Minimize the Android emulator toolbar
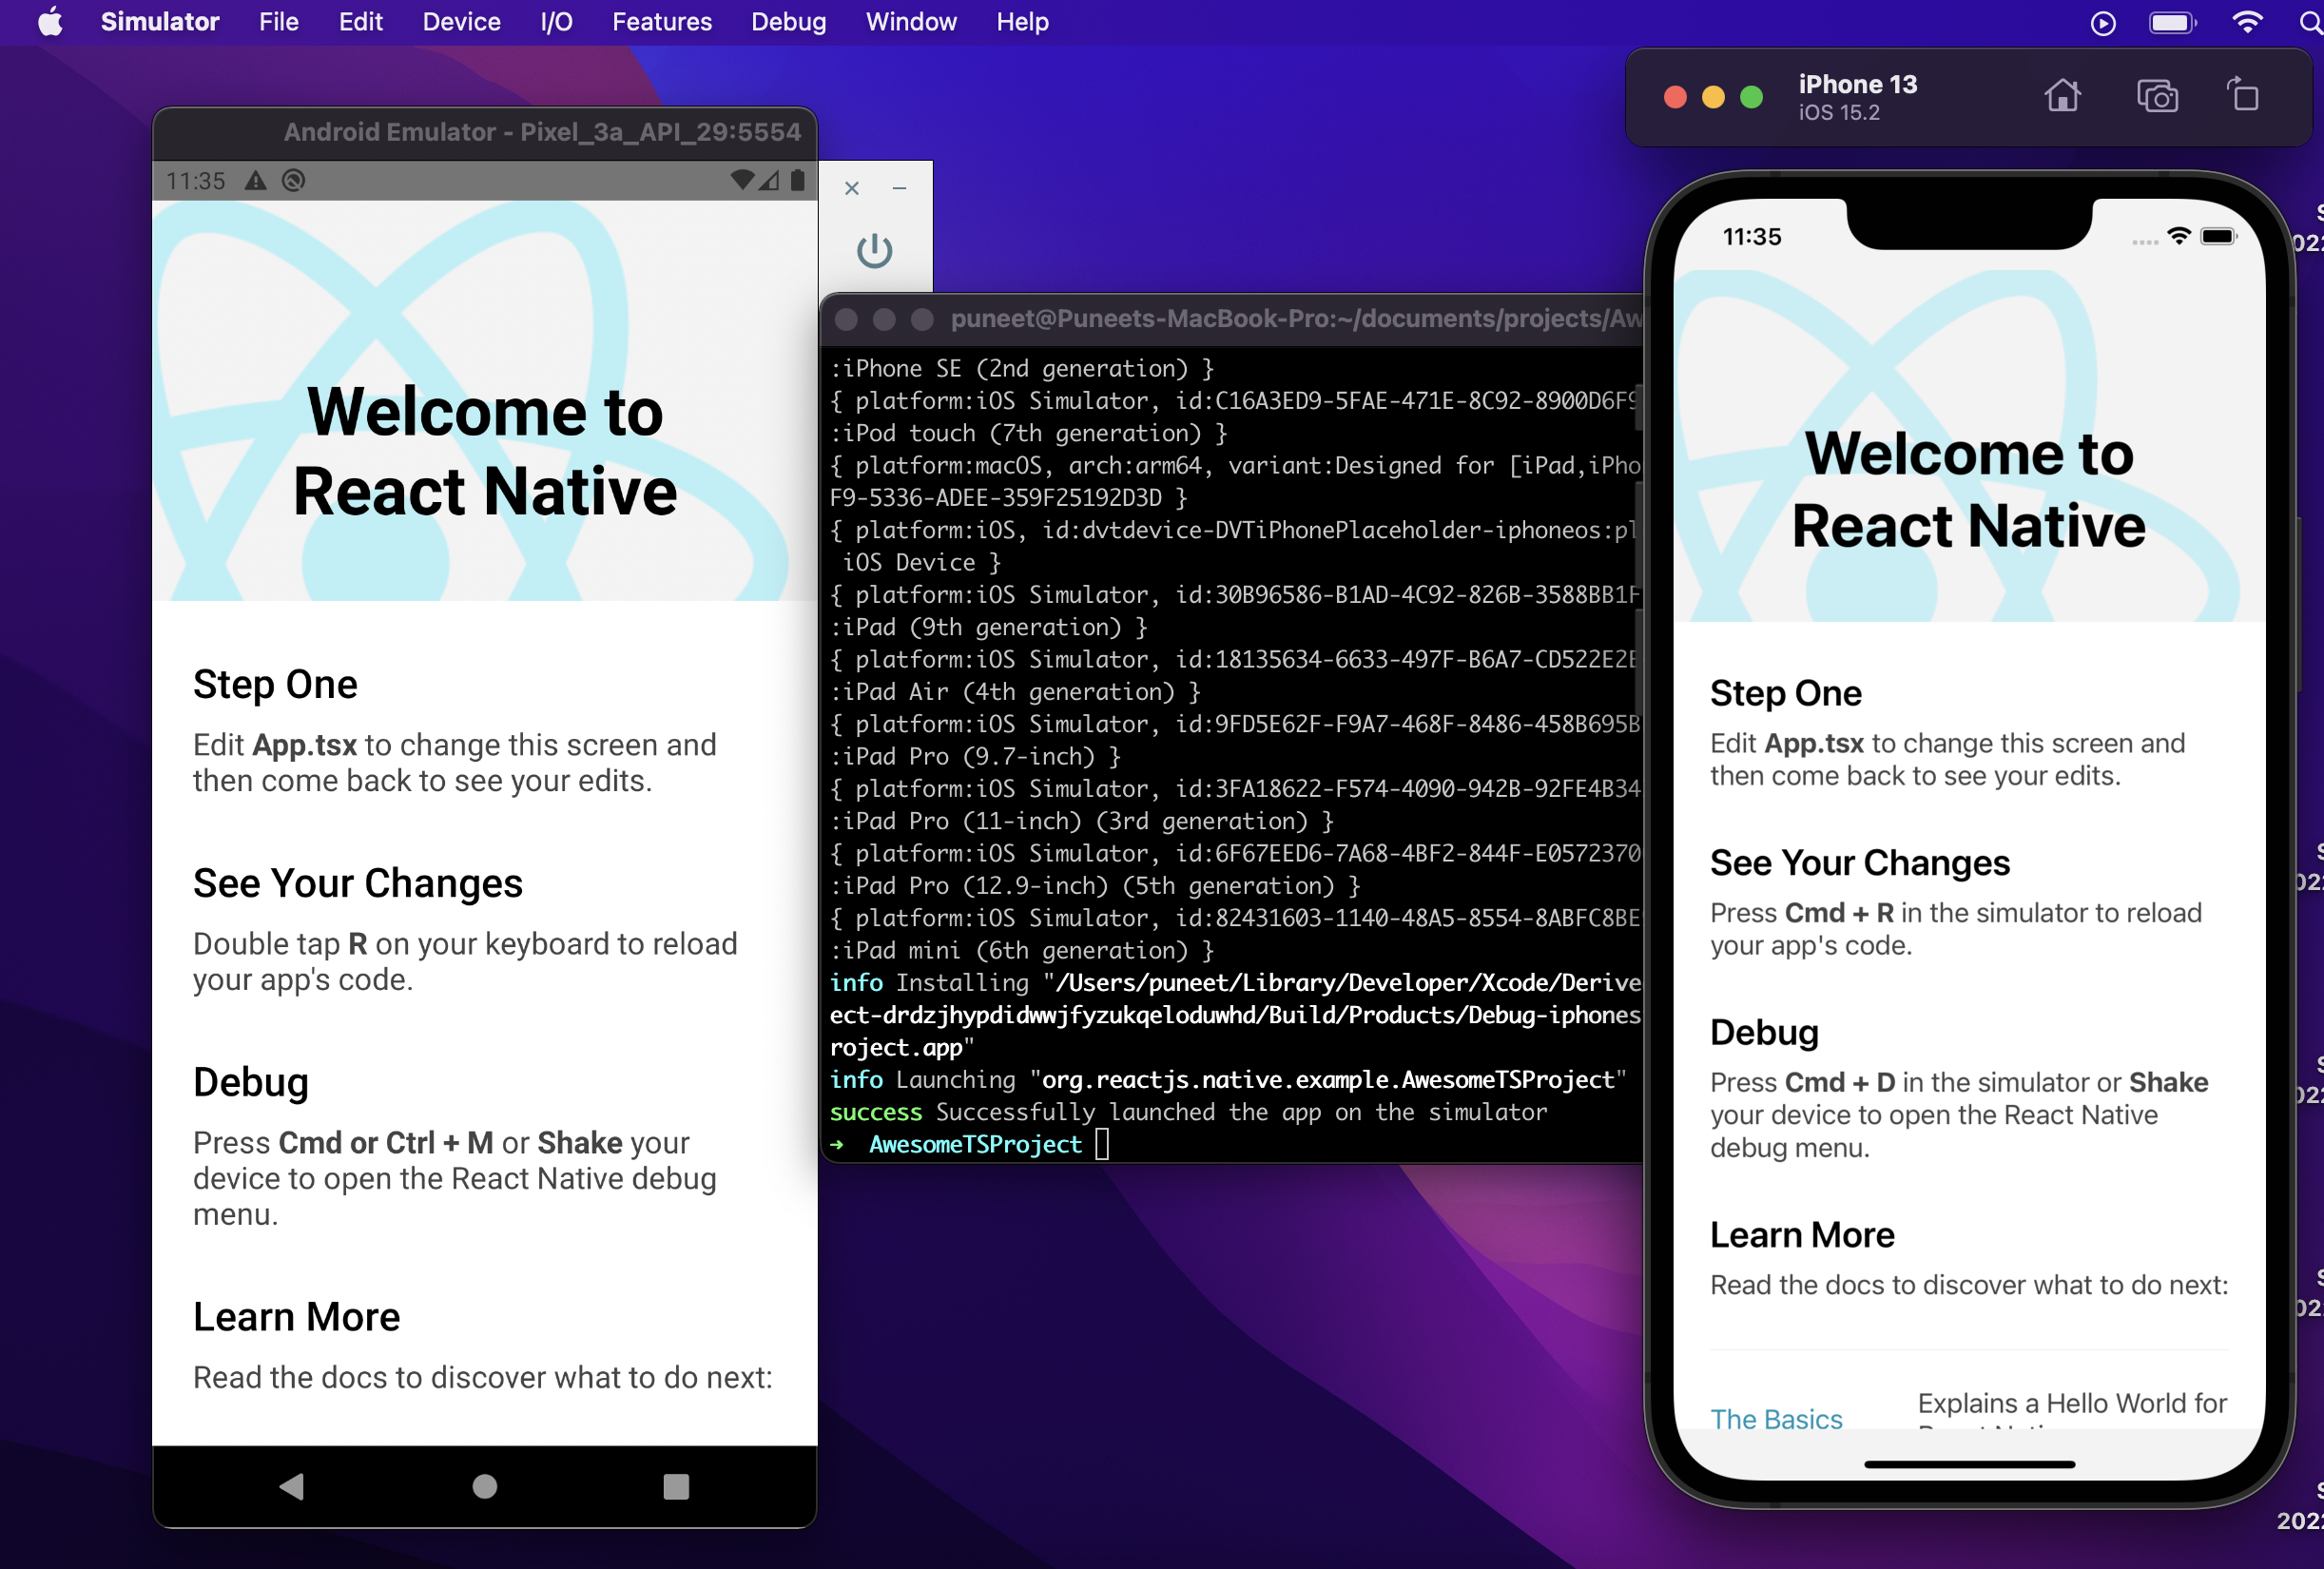The width and height of the screenshot is (2324, 1569). pos(900,188)
